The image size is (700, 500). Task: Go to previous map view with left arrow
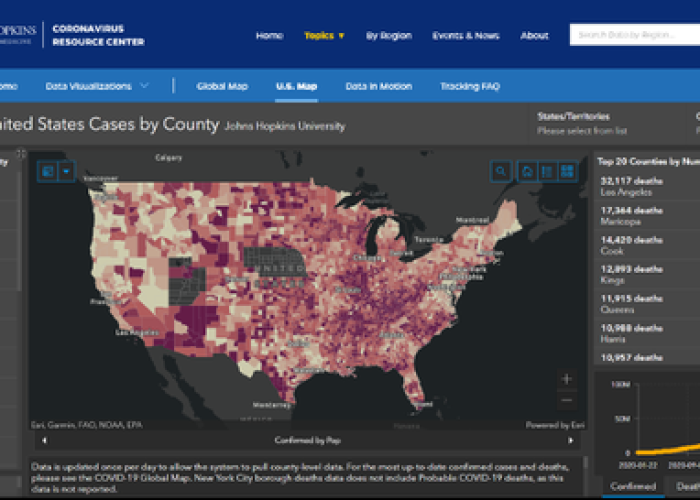coord(44,440)
